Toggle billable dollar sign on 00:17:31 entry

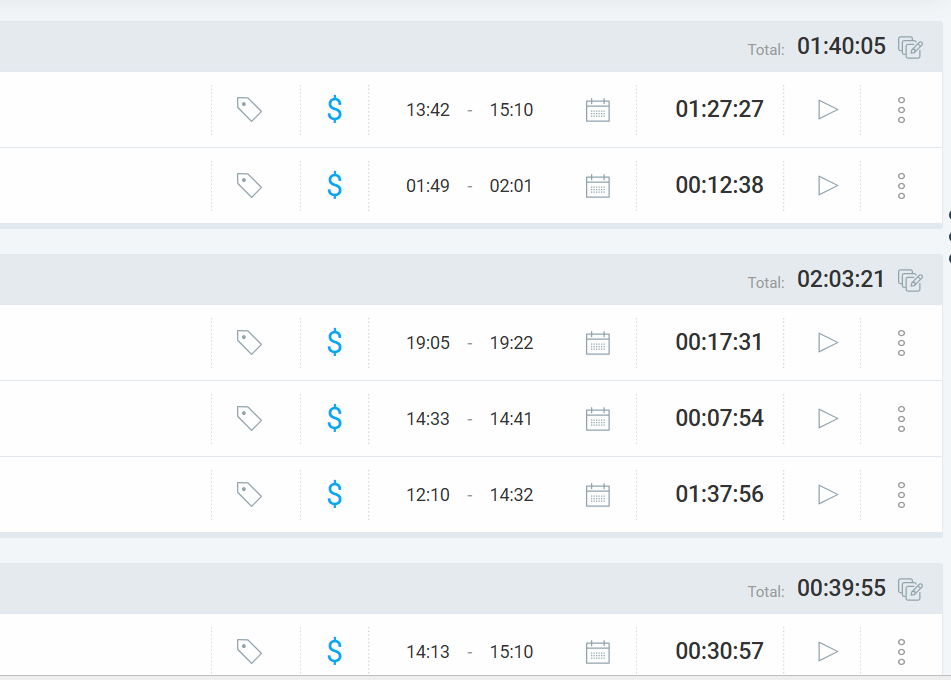pos(335,342)
